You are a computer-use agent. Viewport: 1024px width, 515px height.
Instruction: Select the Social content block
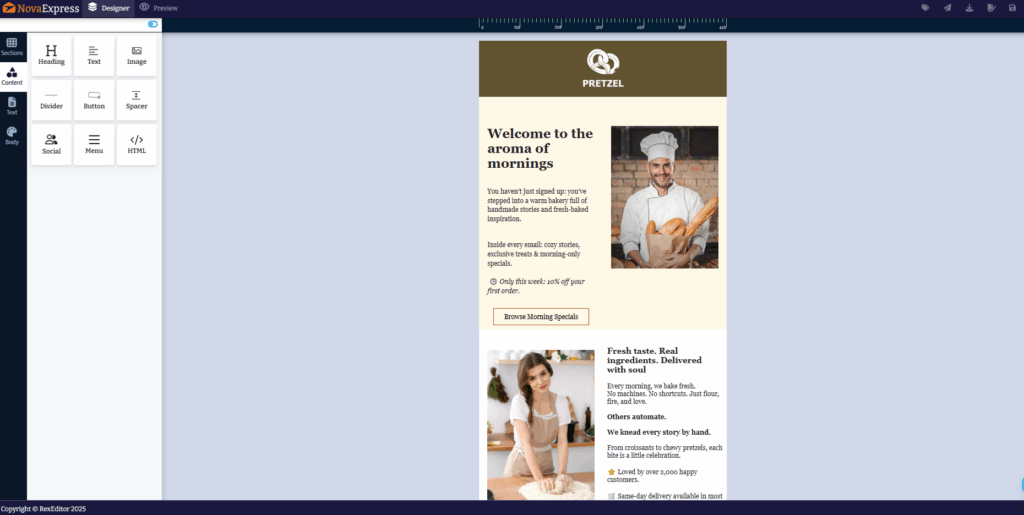tap(51, 145)
